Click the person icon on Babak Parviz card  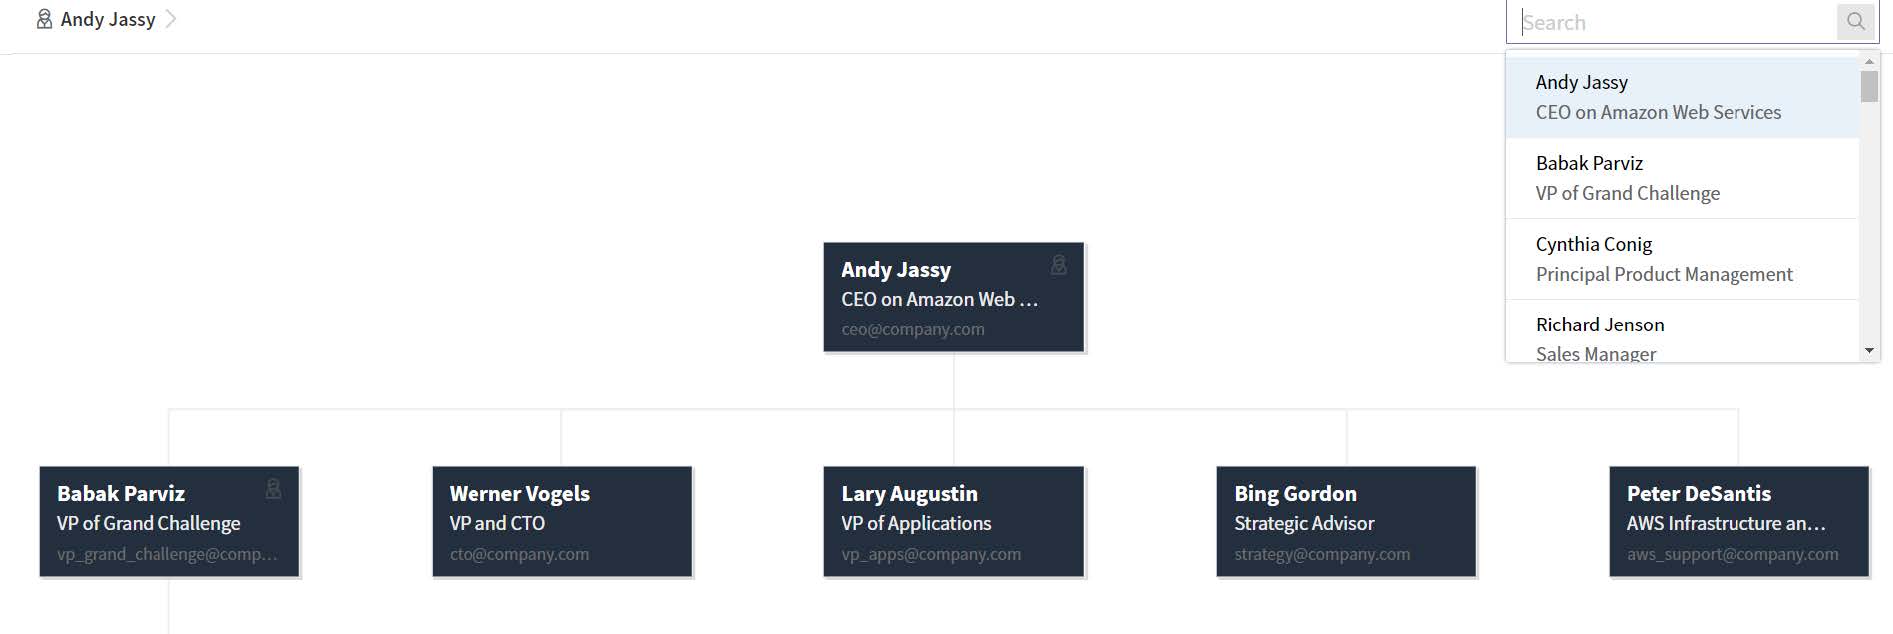coord(273,489)
